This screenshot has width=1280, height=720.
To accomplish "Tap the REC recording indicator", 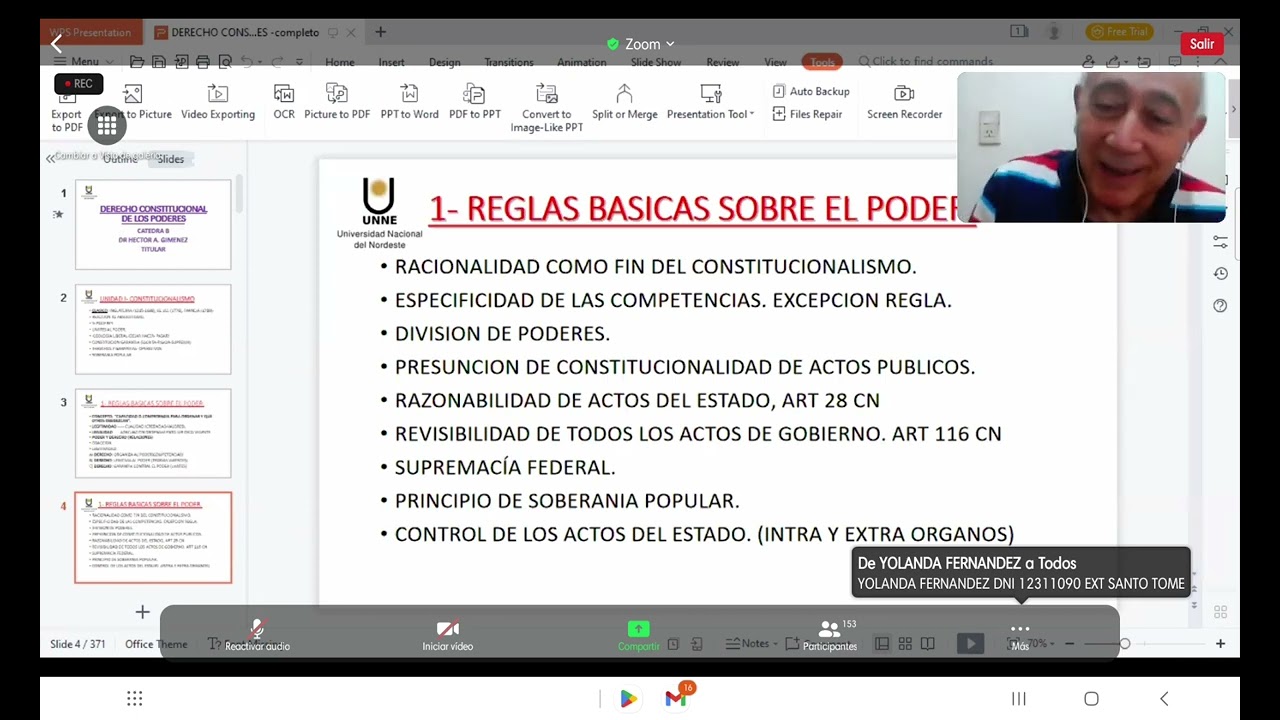I will pyautogui.click(x=78, y=84).
